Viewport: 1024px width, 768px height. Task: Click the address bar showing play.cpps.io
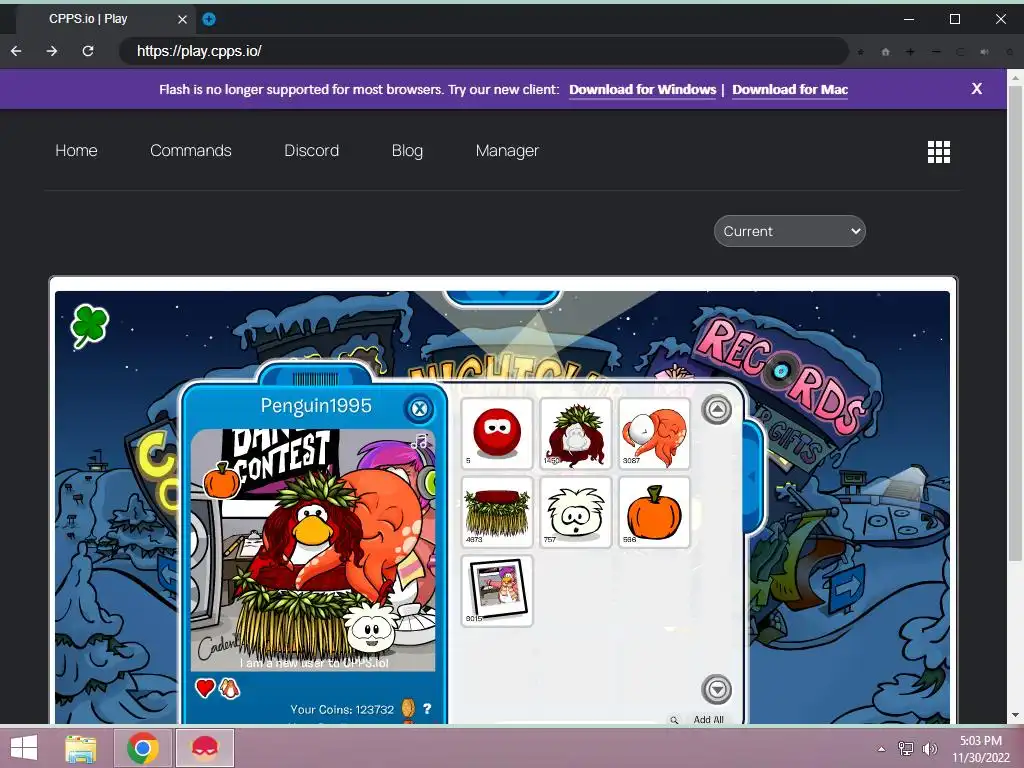(x=483, y=51)
